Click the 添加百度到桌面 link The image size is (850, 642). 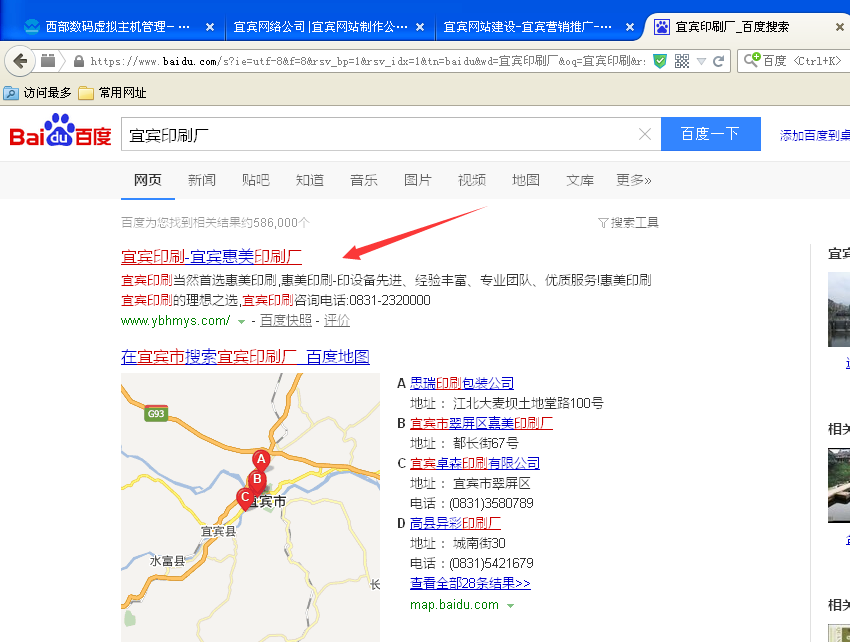[x=814, y=136]
